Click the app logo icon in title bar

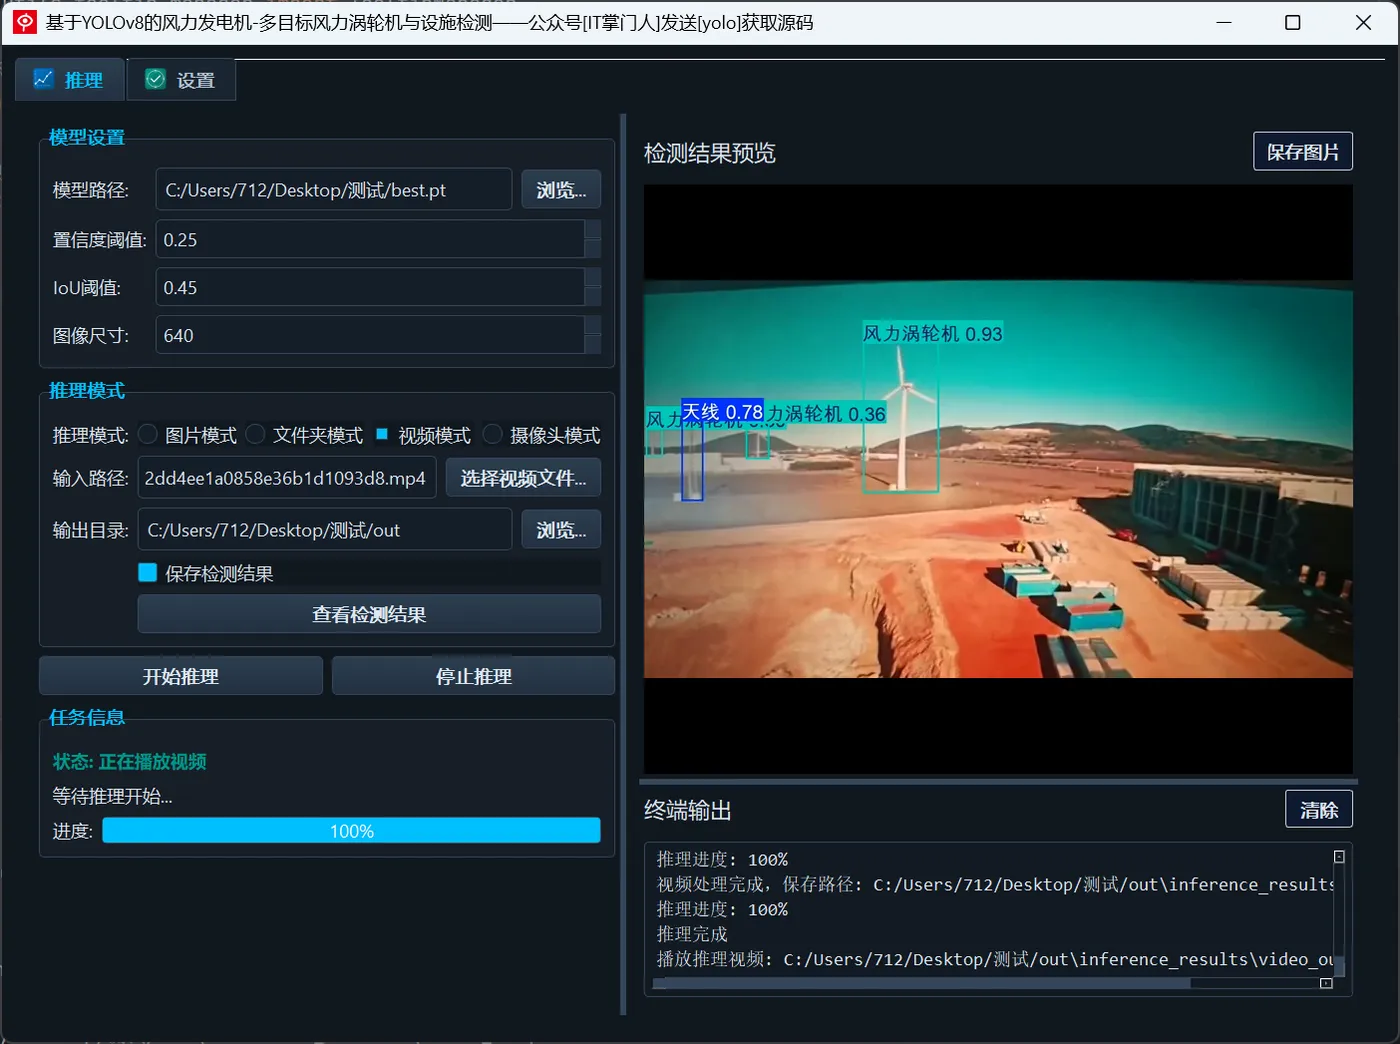point(25,22)
